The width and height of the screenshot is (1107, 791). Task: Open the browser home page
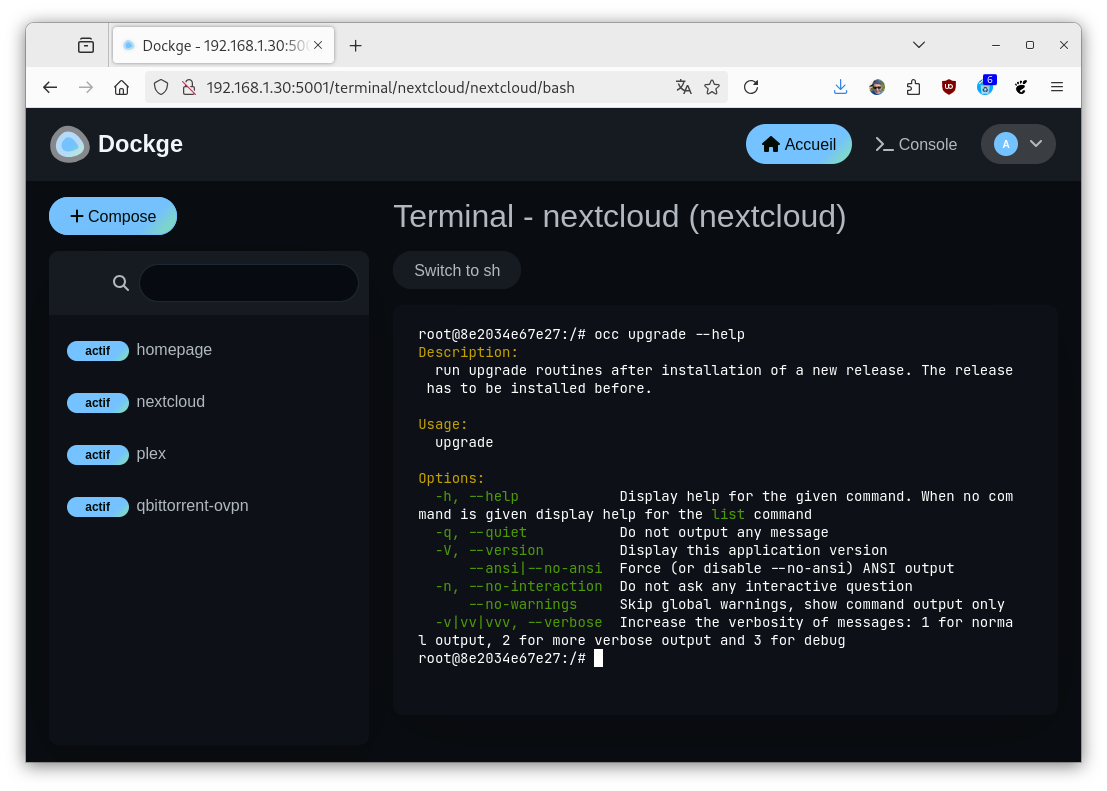coord(121,87)
